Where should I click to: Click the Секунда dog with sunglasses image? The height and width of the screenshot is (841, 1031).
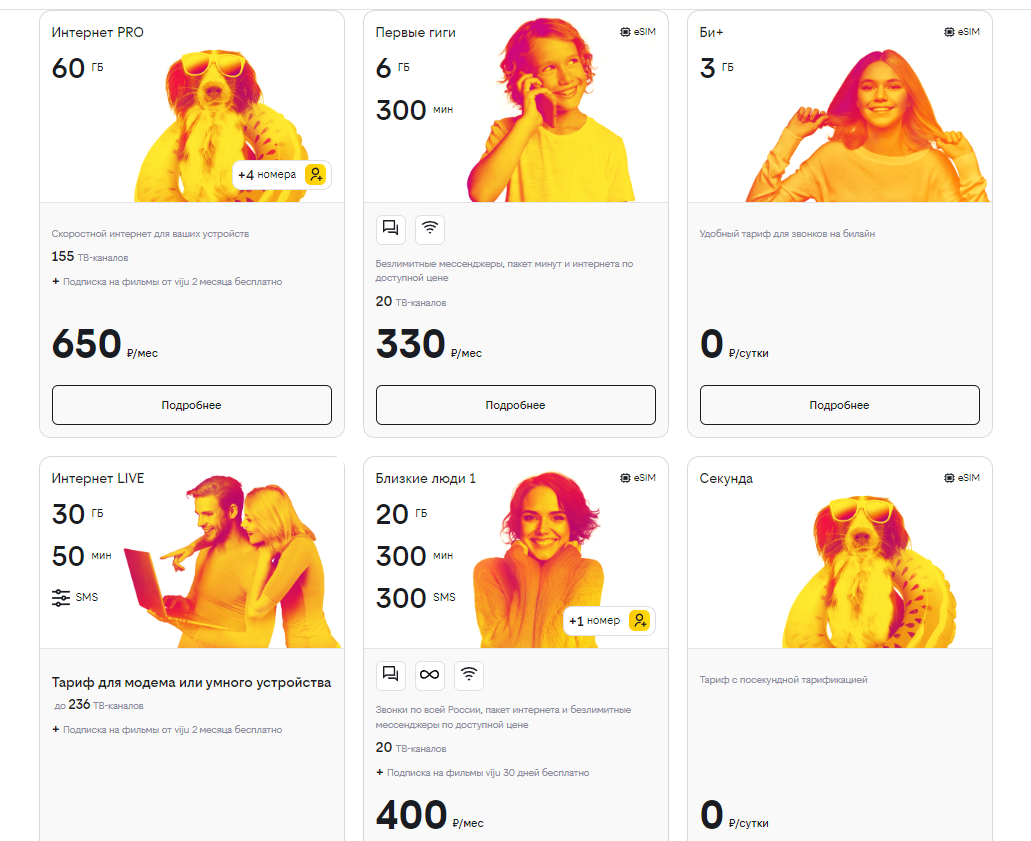pos(869,571)
